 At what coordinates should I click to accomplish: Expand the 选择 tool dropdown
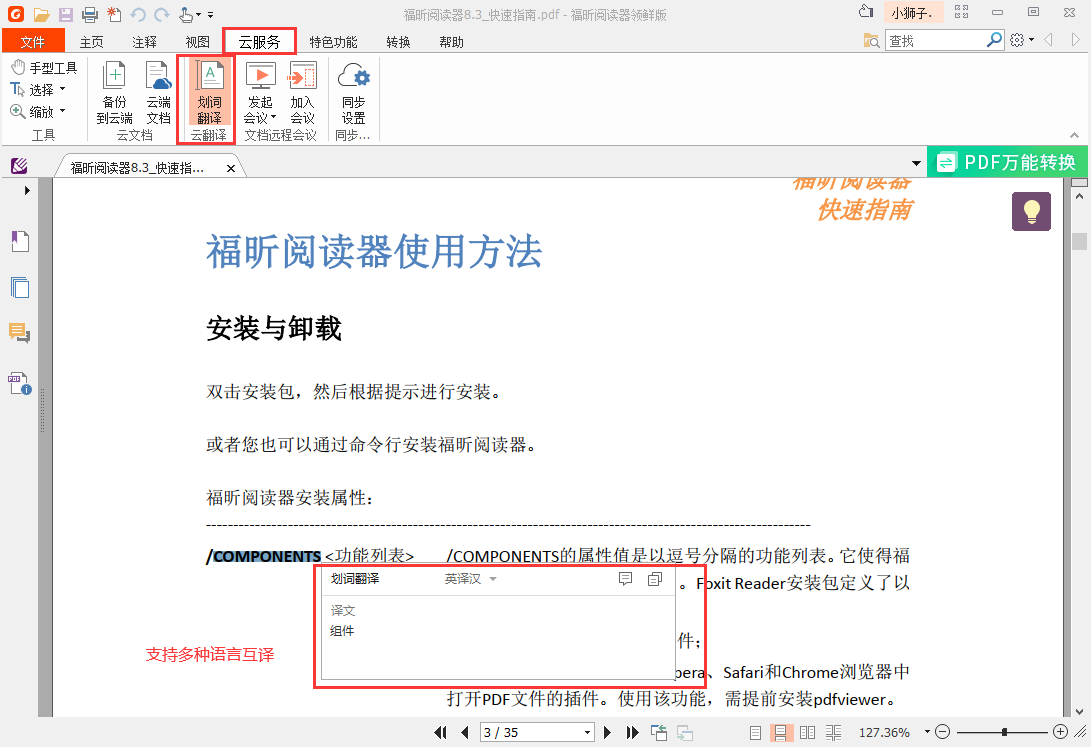(63, 89)
